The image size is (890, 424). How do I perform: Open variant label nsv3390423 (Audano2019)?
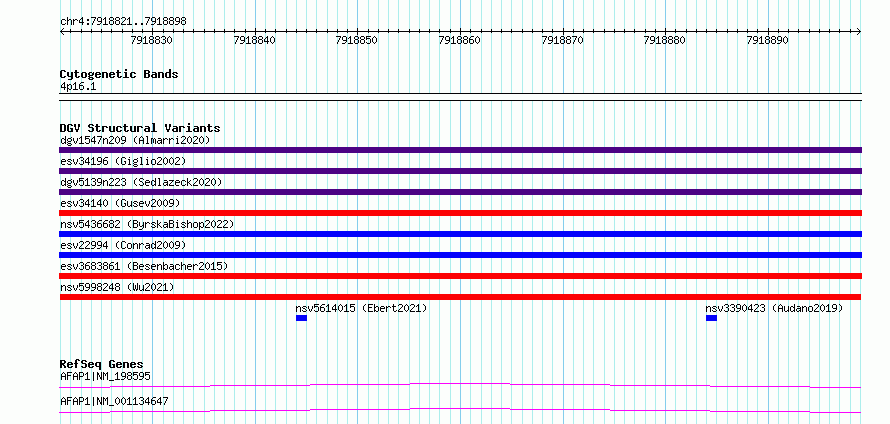pos(774,309)
